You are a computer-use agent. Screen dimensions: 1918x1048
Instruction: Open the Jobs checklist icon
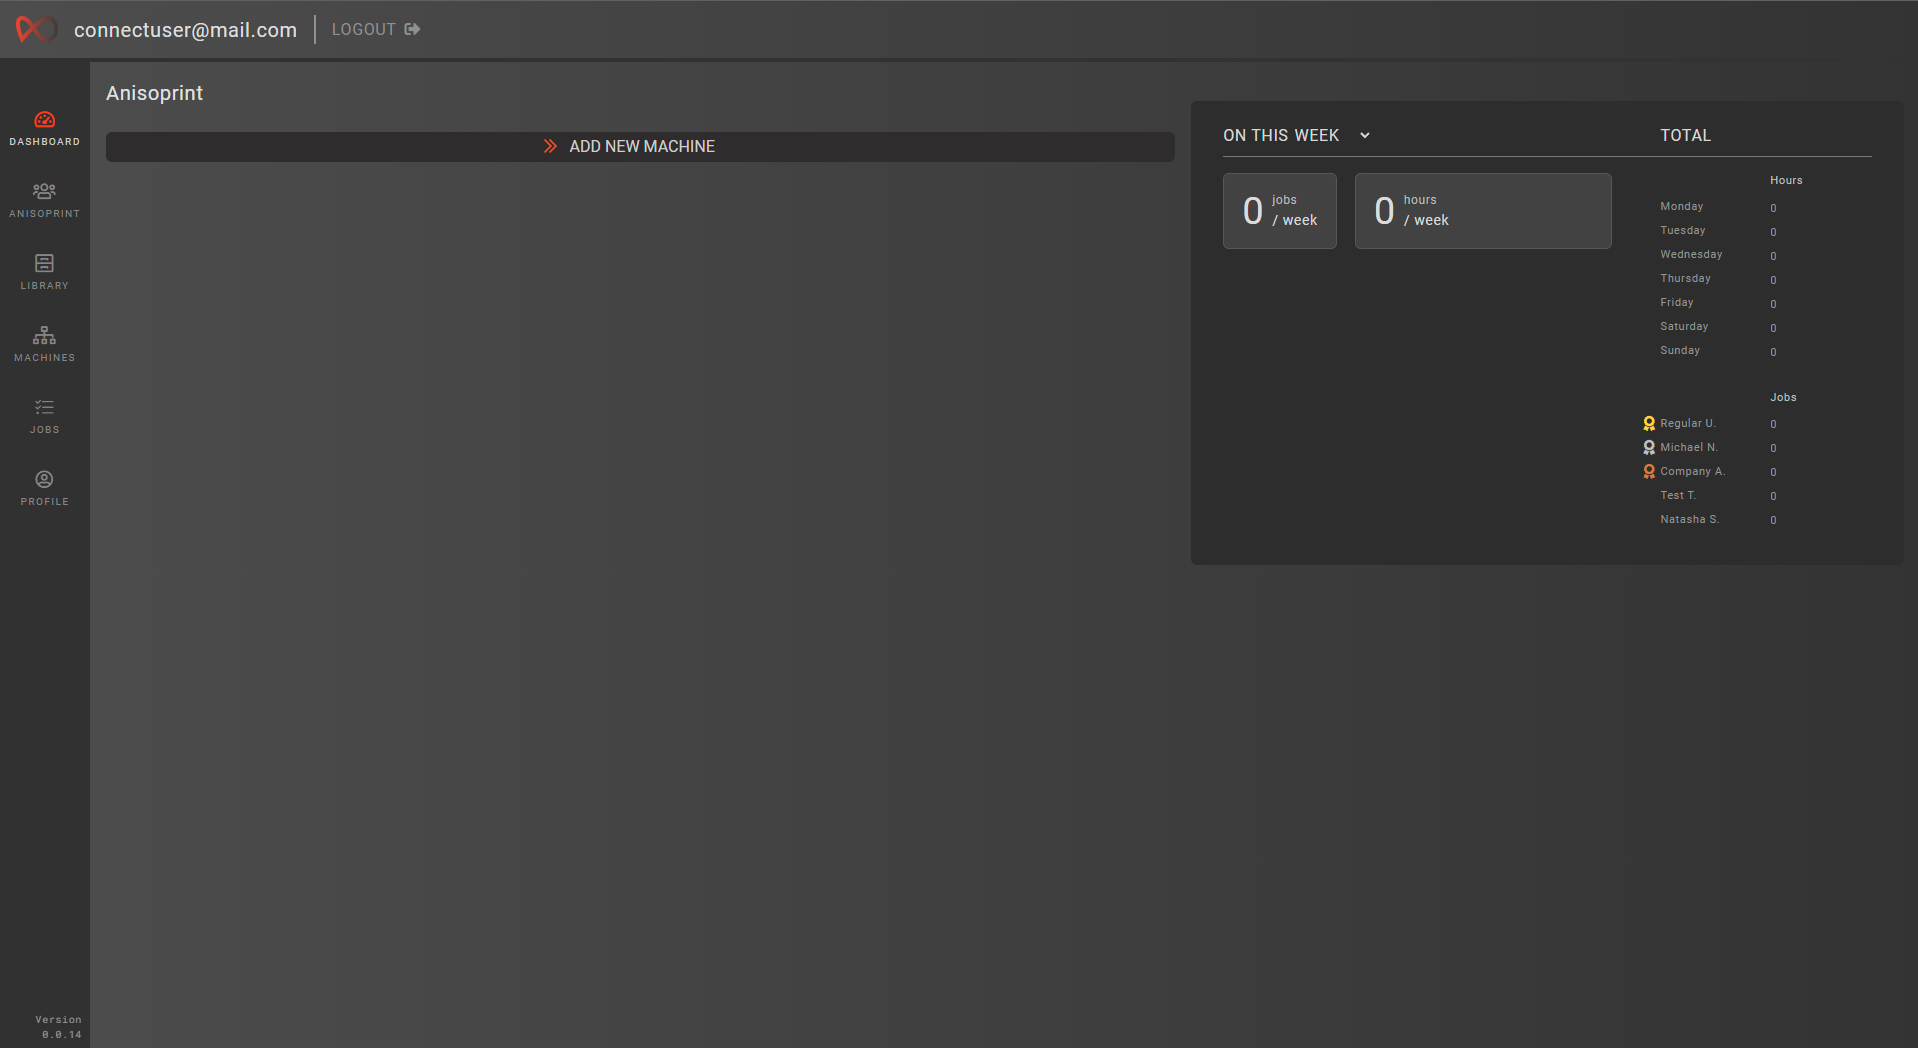click(44, 407)
